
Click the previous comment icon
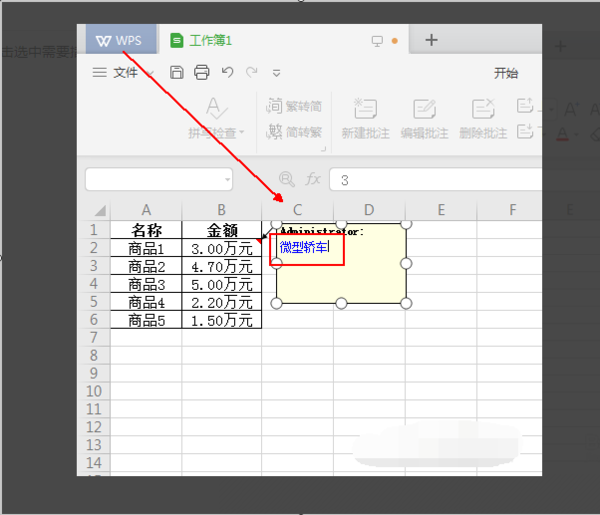click(525, 106)
